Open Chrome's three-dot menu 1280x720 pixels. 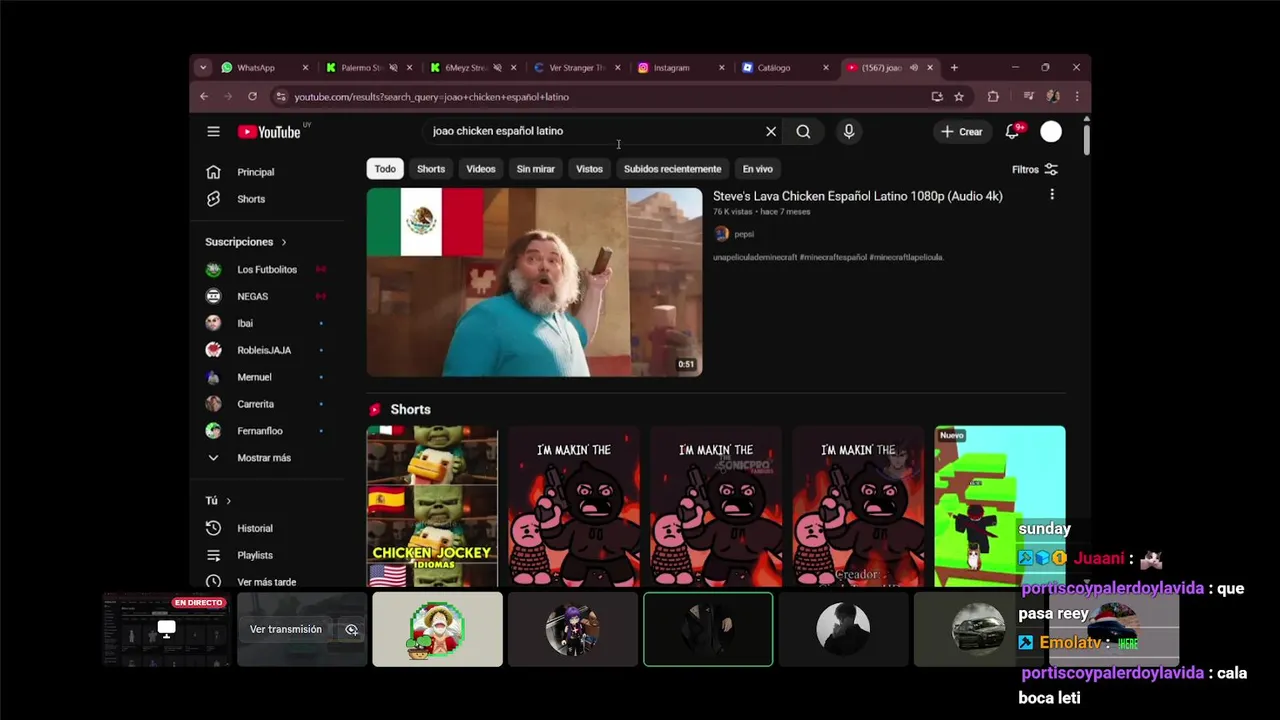click(x=1077, y=96)
